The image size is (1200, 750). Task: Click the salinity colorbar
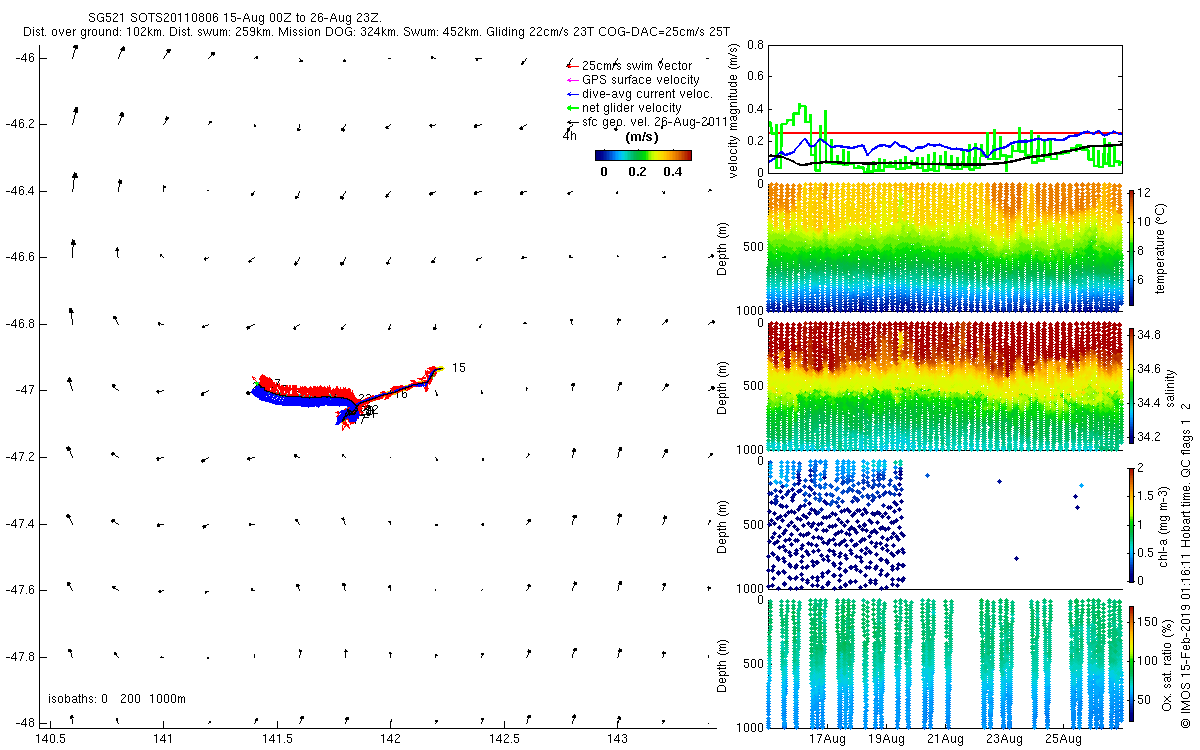point(1132,386)
